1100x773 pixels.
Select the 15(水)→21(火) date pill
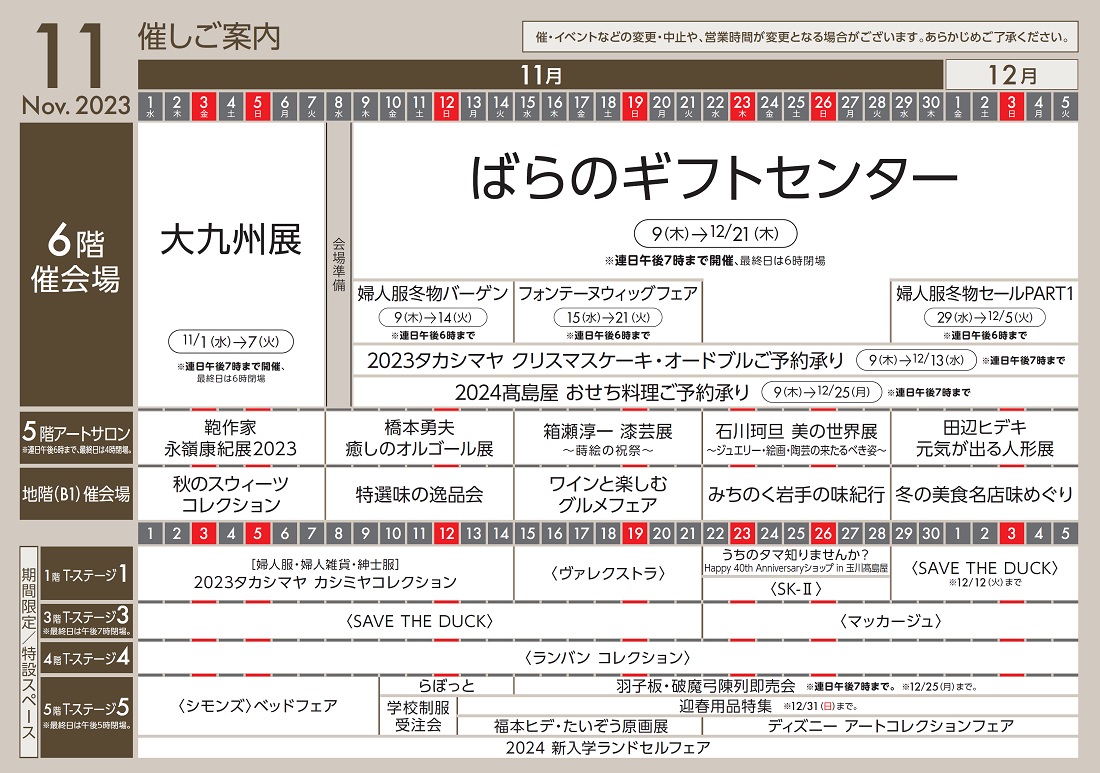pos(608,317)
